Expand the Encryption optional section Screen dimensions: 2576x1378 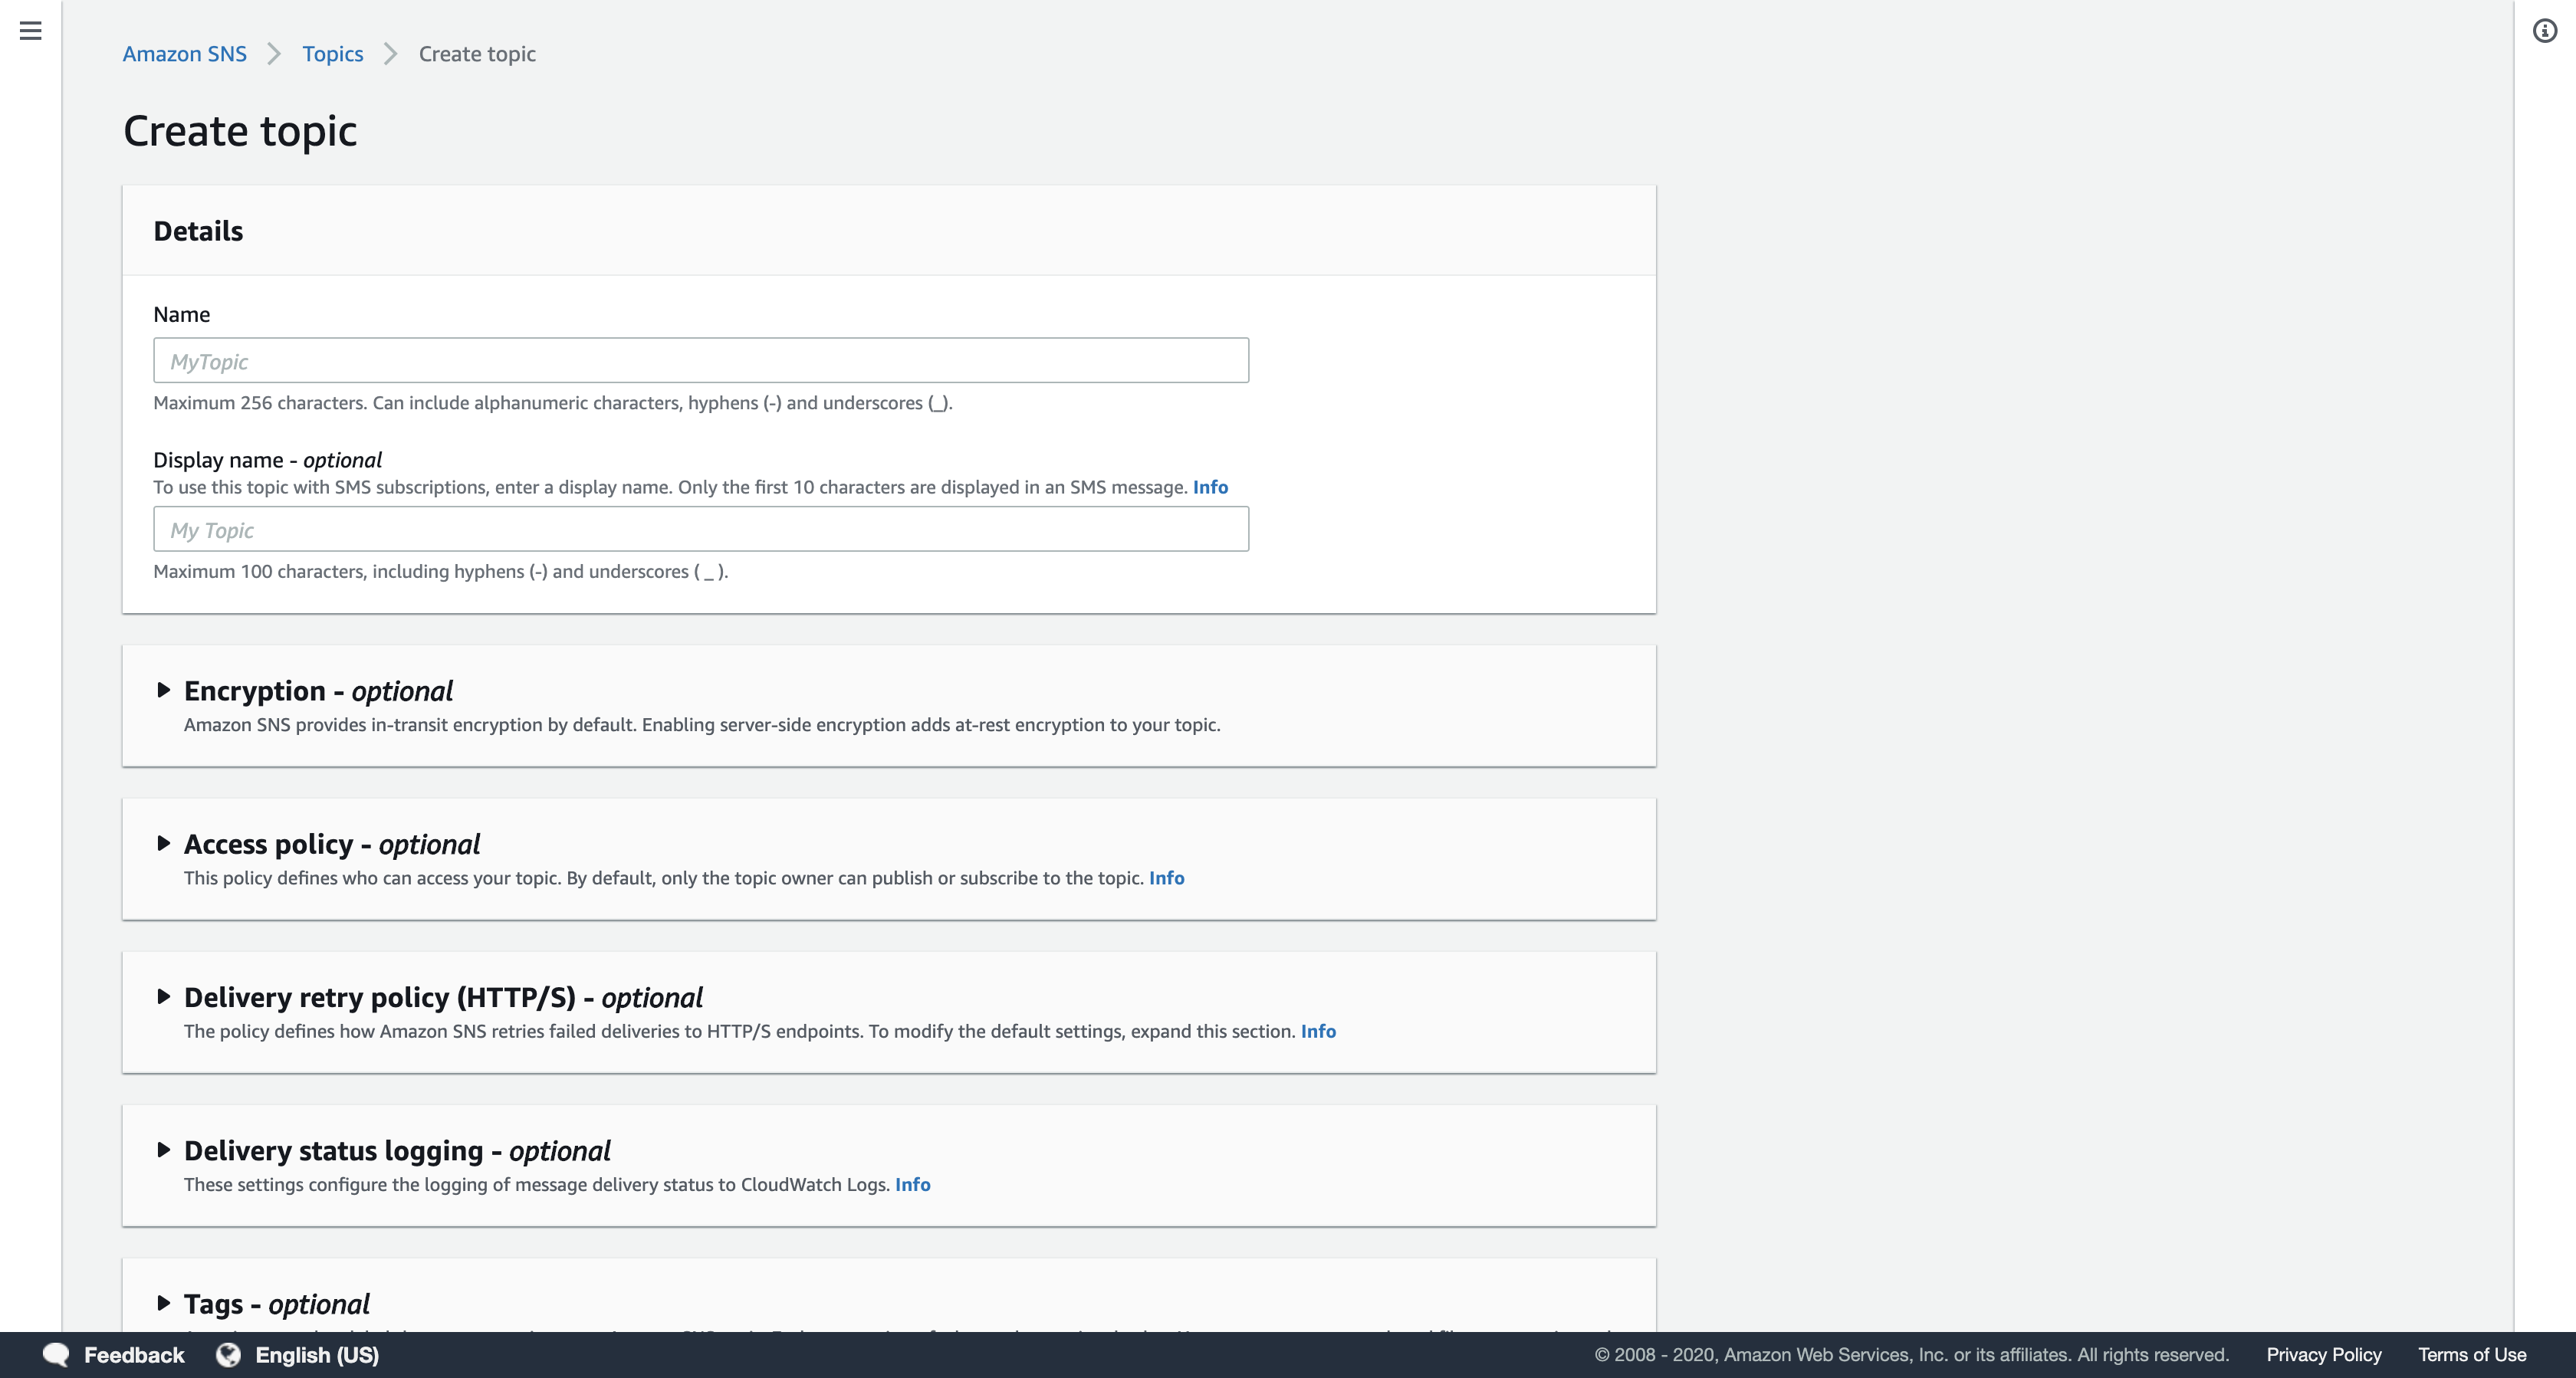(164, 690)
